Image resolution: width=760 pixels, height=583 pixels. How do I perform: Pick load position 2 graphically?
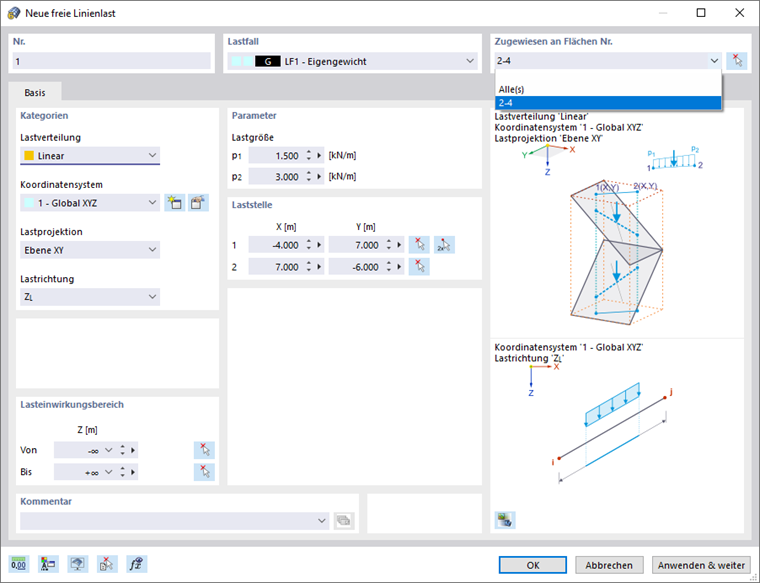[x=419, y=267]
